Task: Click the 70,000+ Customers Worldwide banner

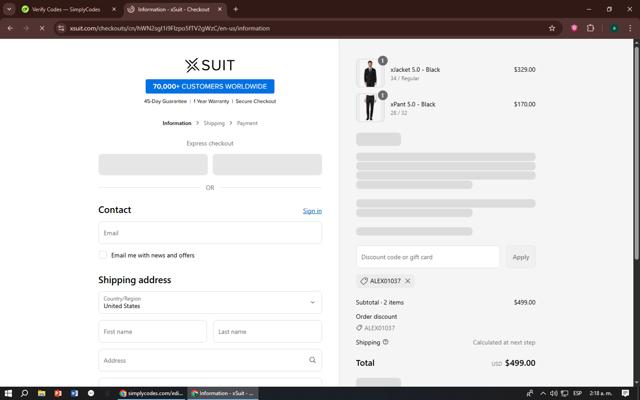Action: (210, 86)
